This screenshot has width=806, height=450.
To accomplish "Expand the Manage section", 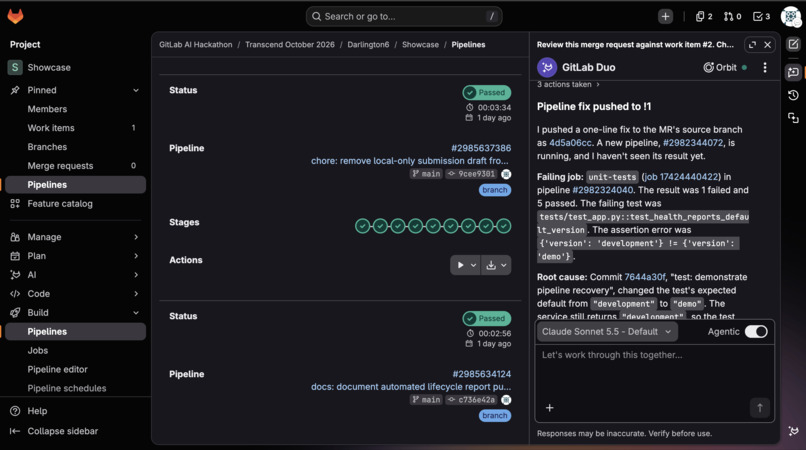I will coord(136,237).
